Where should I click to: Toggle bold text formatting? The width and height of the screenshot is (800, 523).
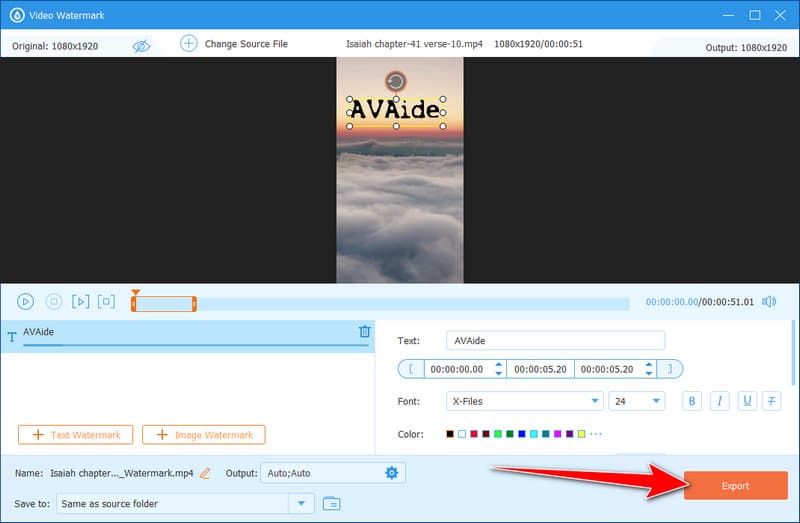pos(692,401)
